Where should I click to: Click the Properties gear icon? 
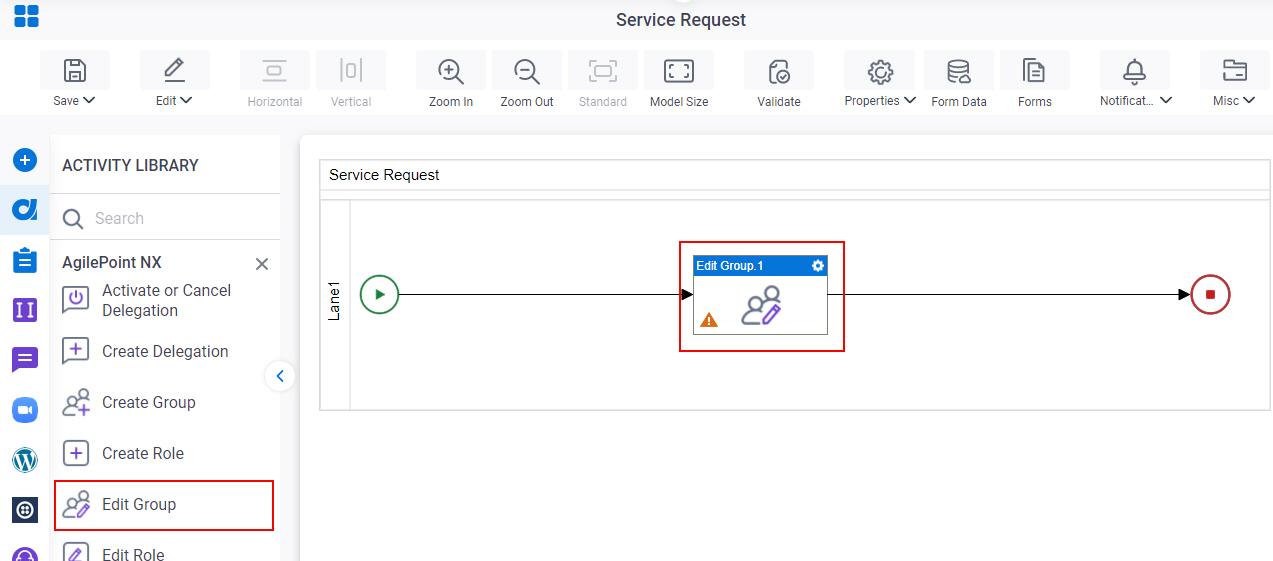coord(880,71)
